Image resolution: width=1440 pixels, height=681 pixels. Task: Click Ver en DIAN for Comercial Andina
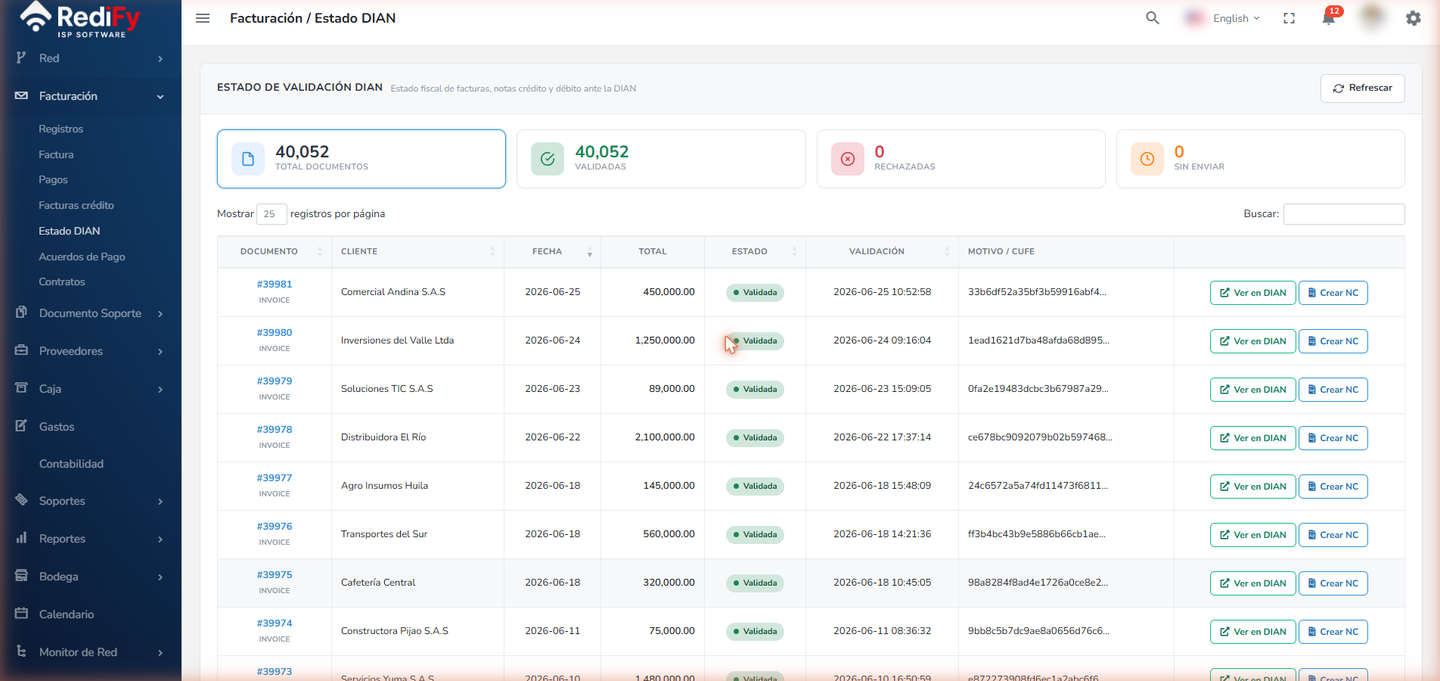coord(1252,293)
